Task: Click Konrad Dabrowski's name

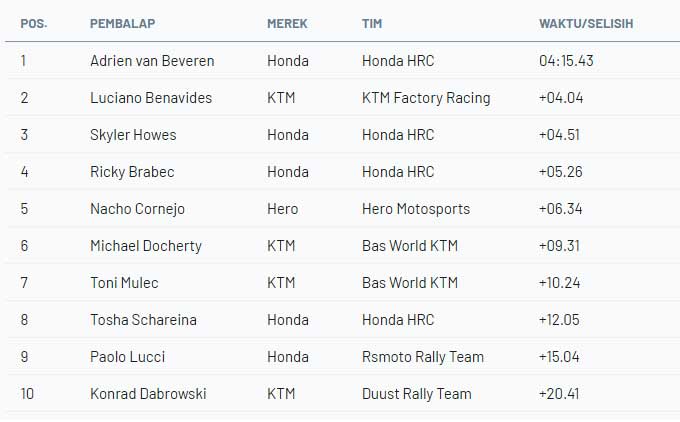Action: (x=148, y=394)
